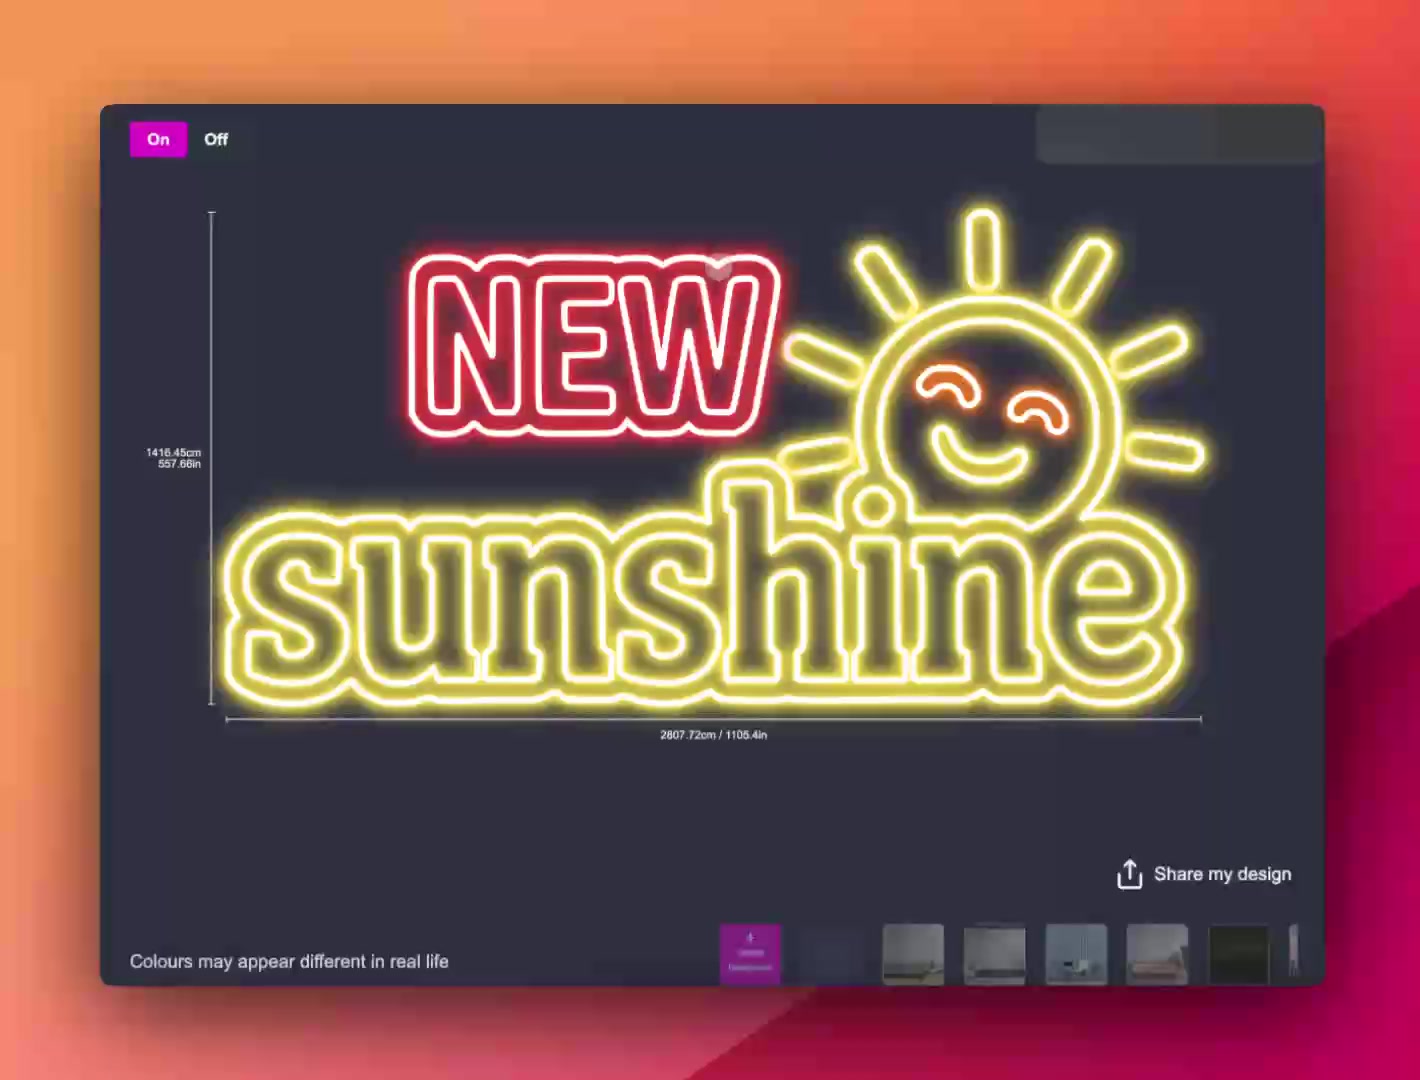This screenshot has width=1420, height=1080.
Task: Click the upload arrow on the magenta tile
Action: [750, 938]
